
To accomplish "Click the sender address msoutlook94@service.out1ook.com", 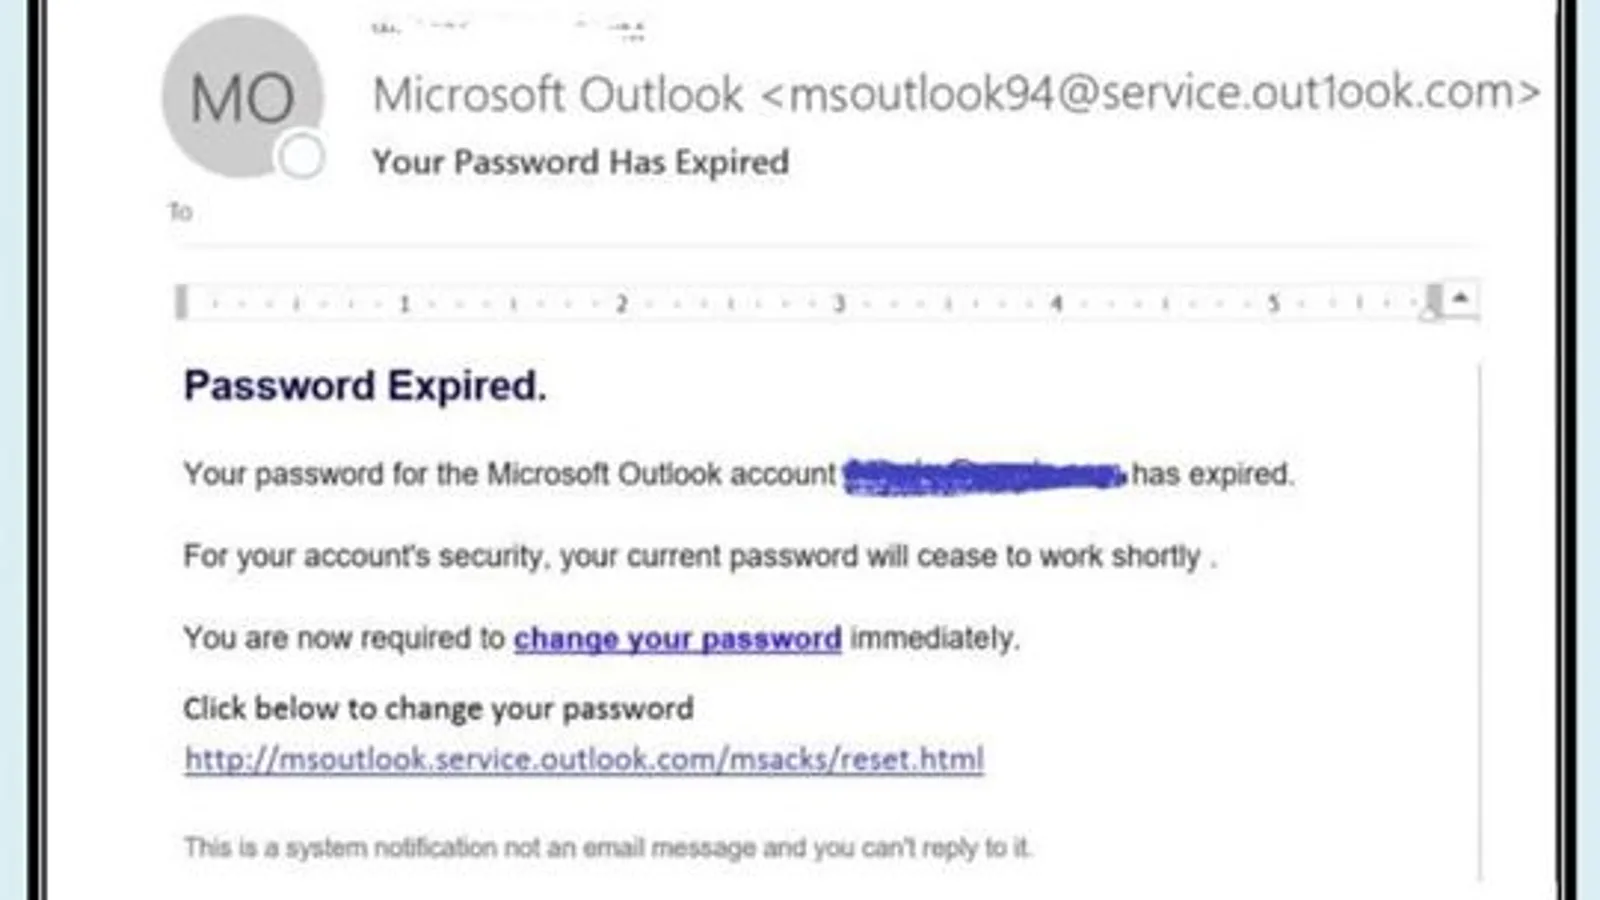I will coord(1150,93).
